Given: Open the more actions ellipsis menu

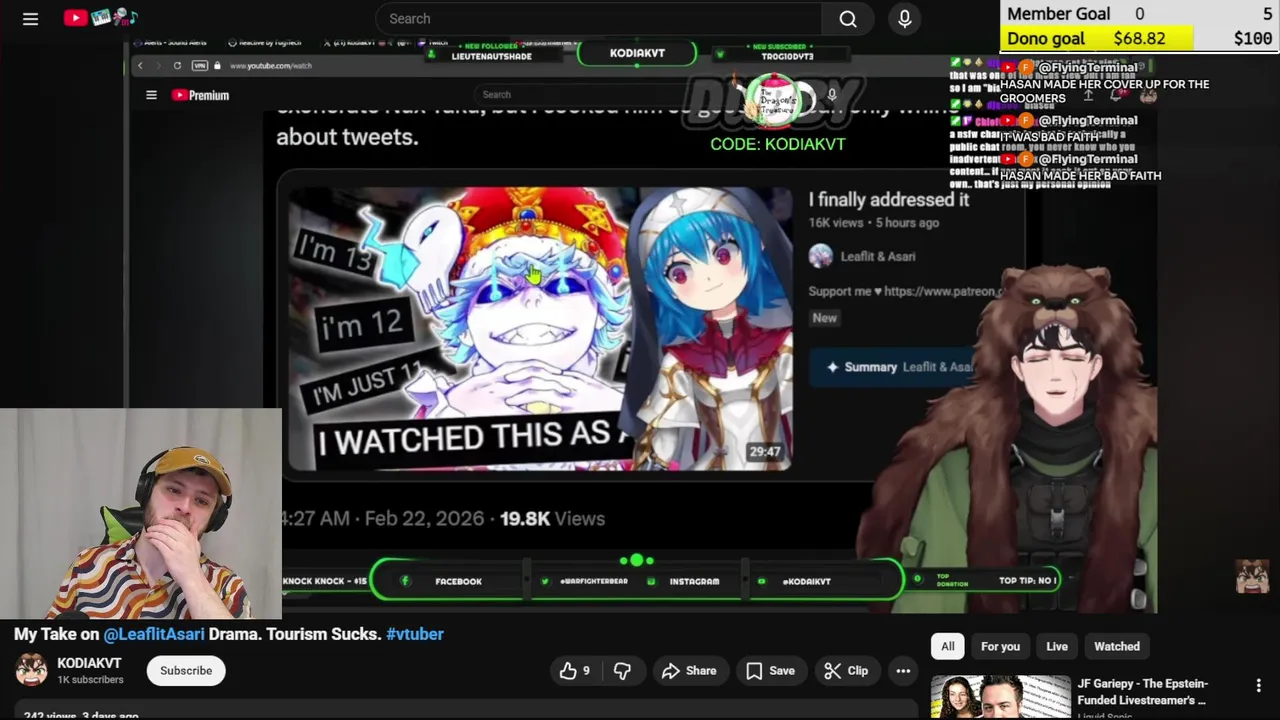Looking at the screenshot, I should pos(903,671).
